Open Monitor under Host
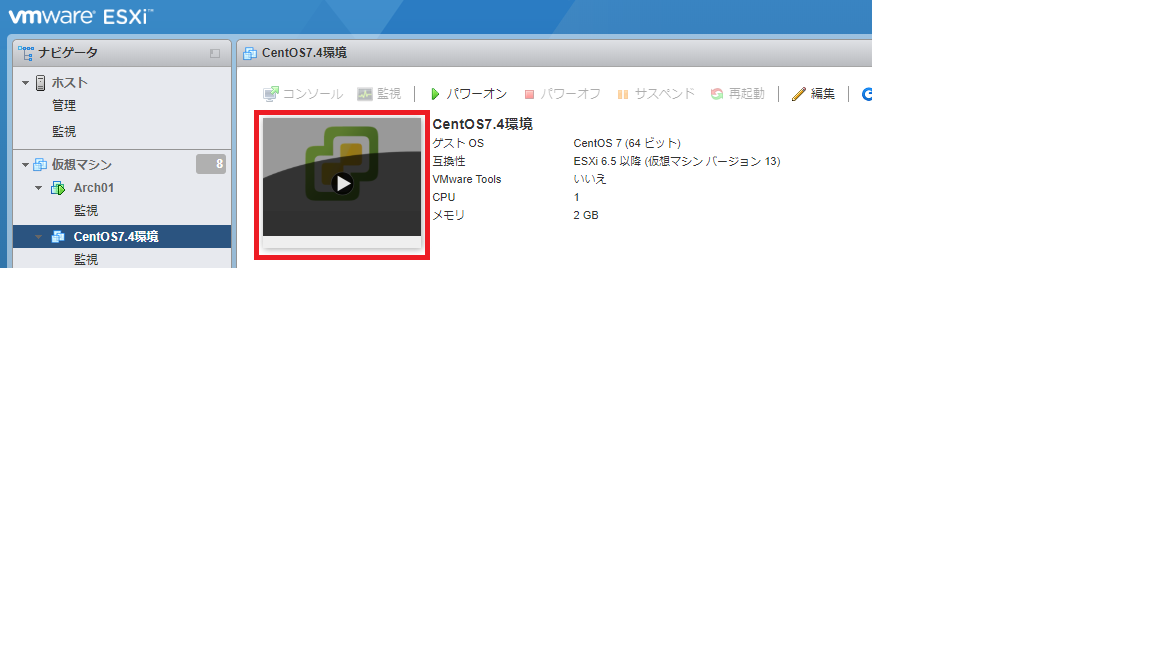Screen dimensions: 1152x648 point(64,132)
